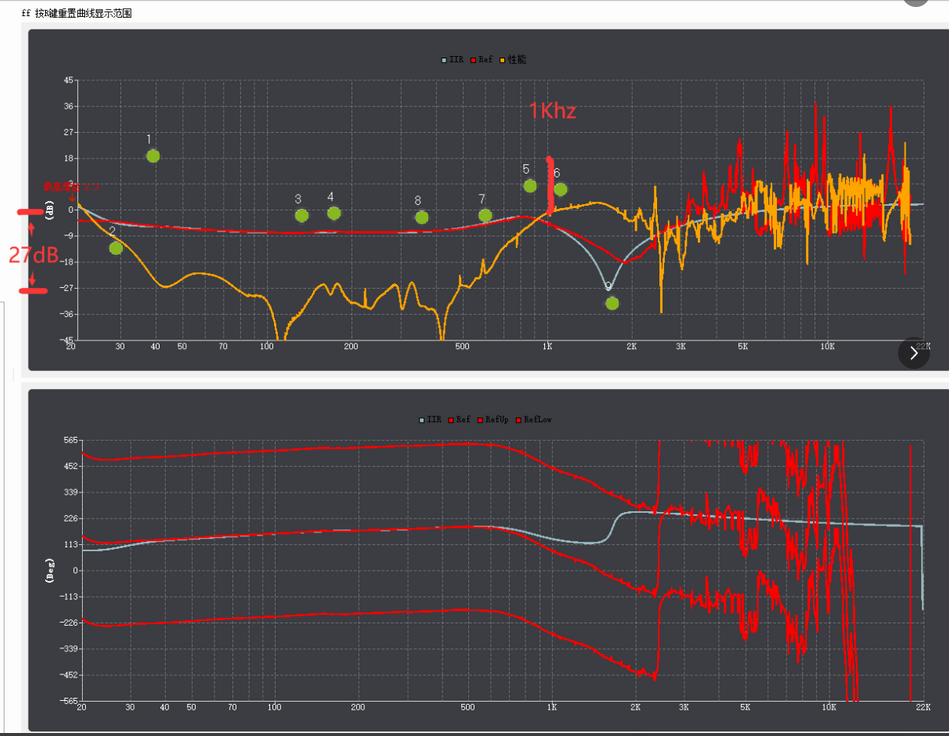Select filter node 1 on the dB chart

153,156
